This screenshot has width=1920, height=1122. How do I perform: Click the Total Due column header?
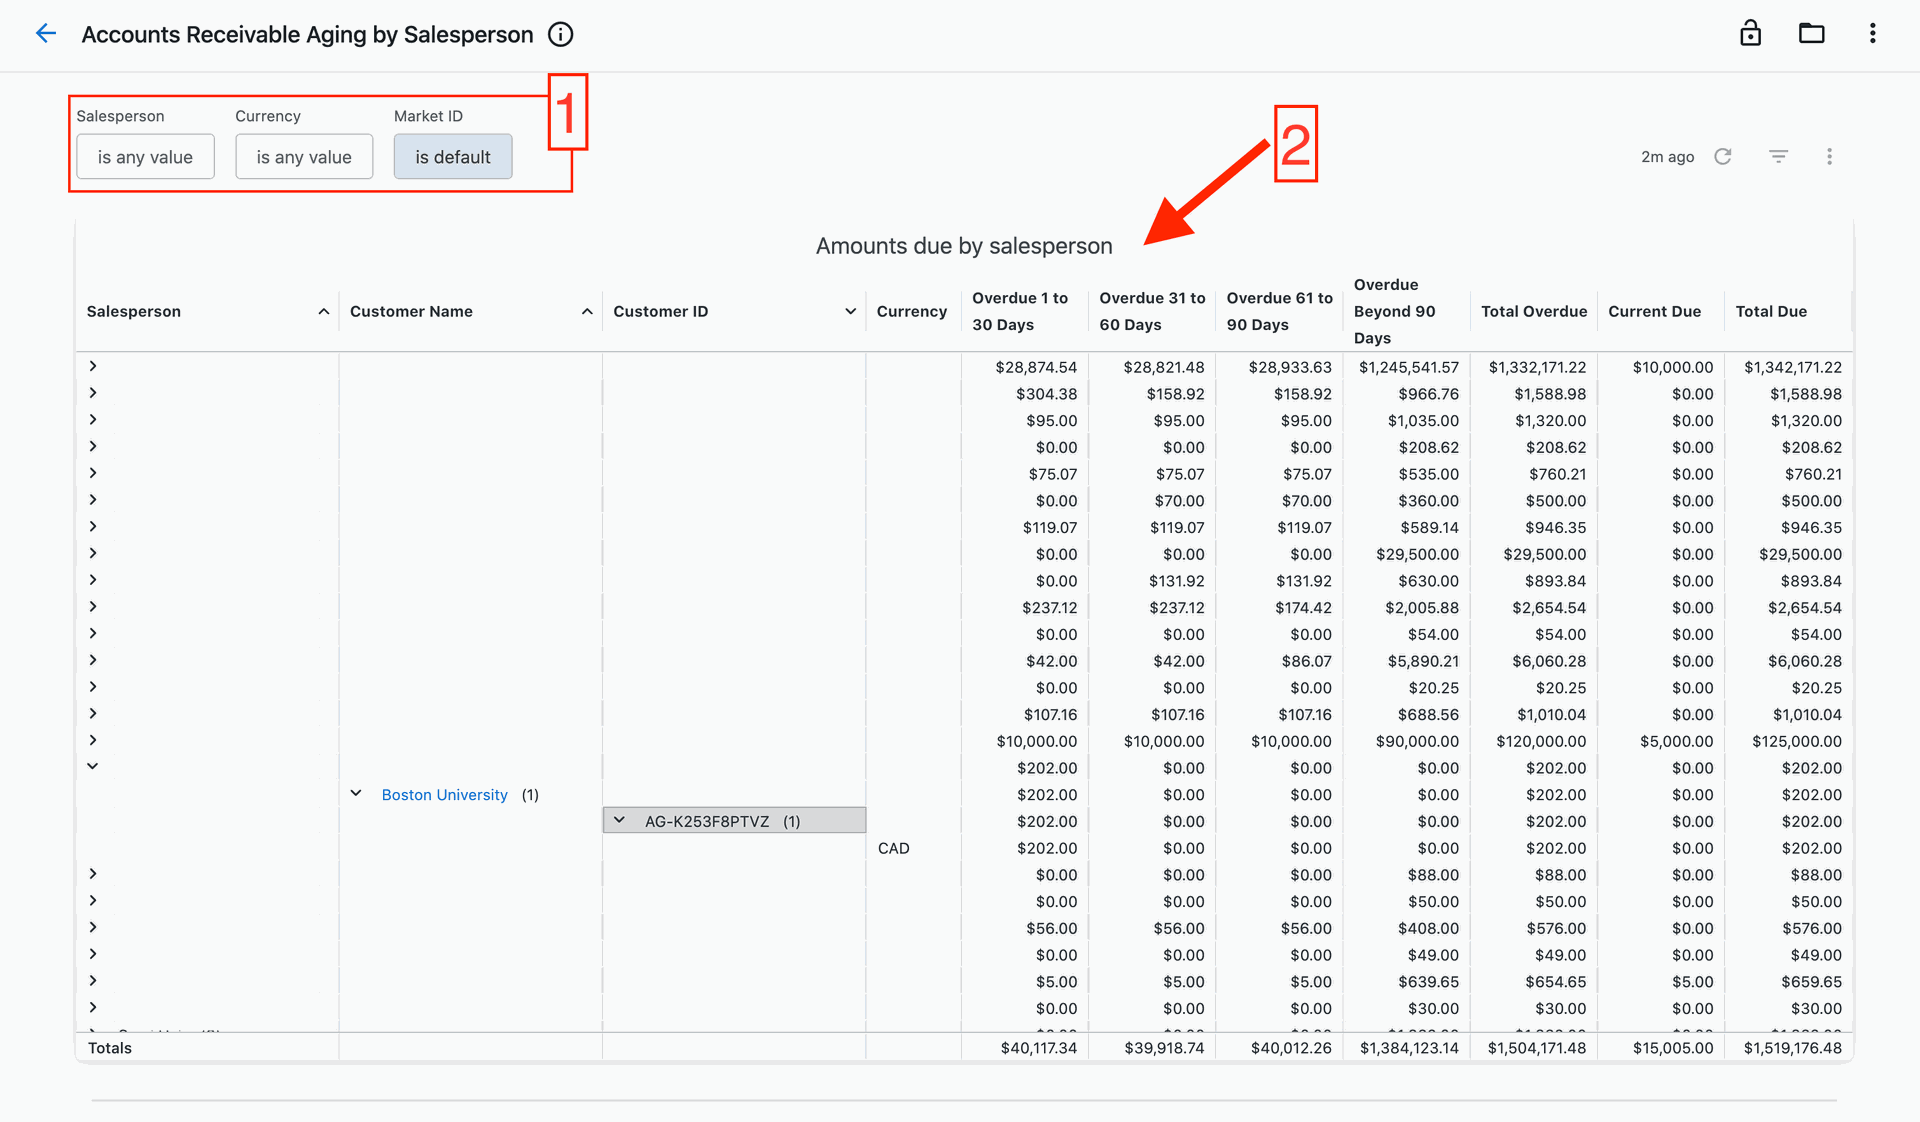tap(1771, 312)
